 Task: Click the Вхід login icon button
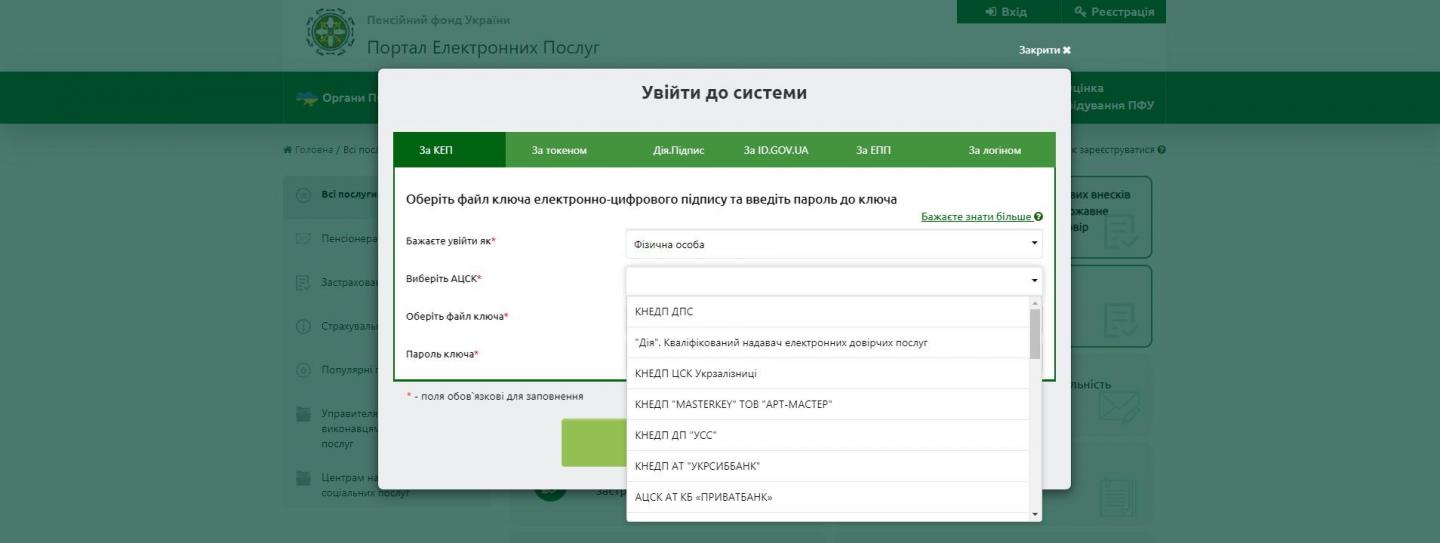(1005, 12)
